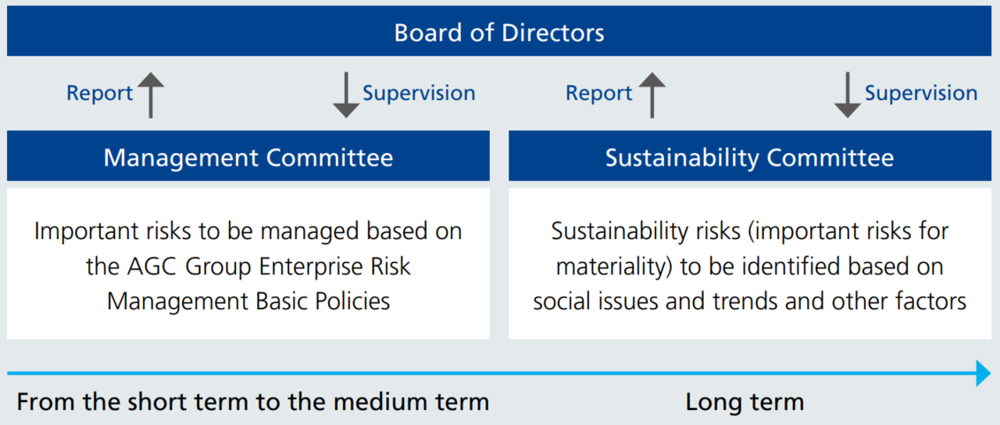This screenshot has height=425, width=1000.
Task: Click the Supervision label above Management Committee
Action: [419, 94]
